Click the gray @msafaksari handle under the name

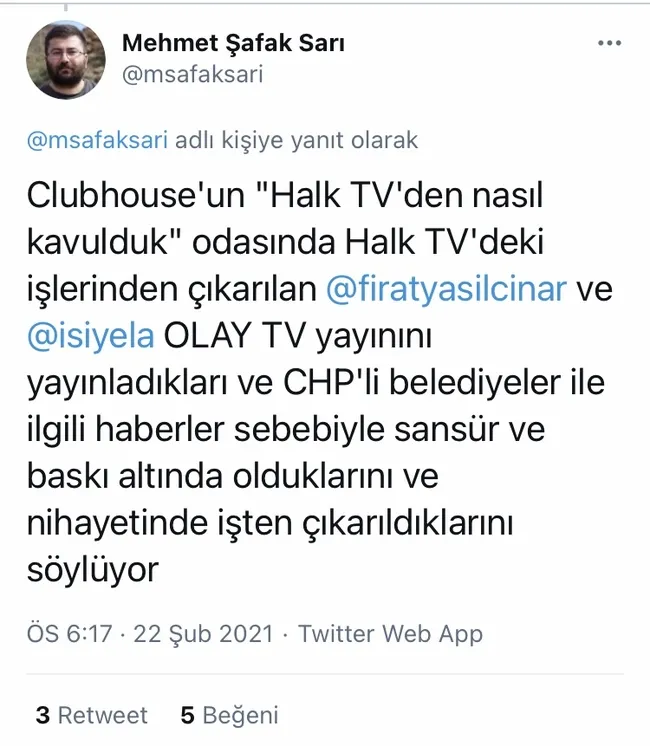point(192,75)
